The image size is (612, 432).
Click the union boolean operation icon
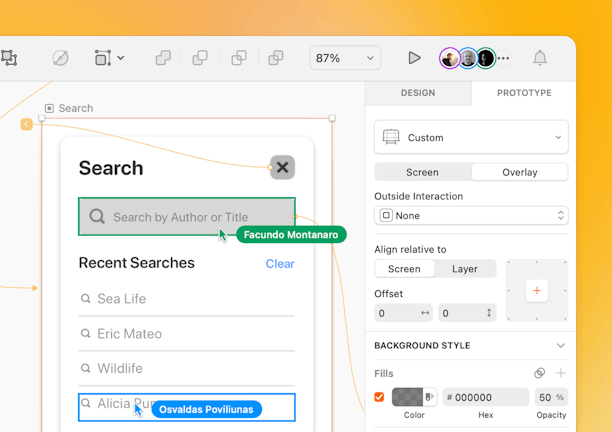coord(163,58)
